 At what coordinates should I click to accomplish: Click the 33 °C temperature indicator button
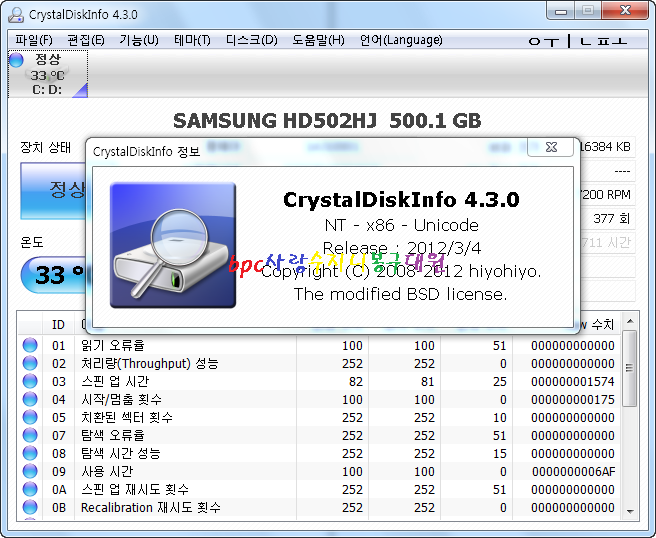tap(52, 275)
